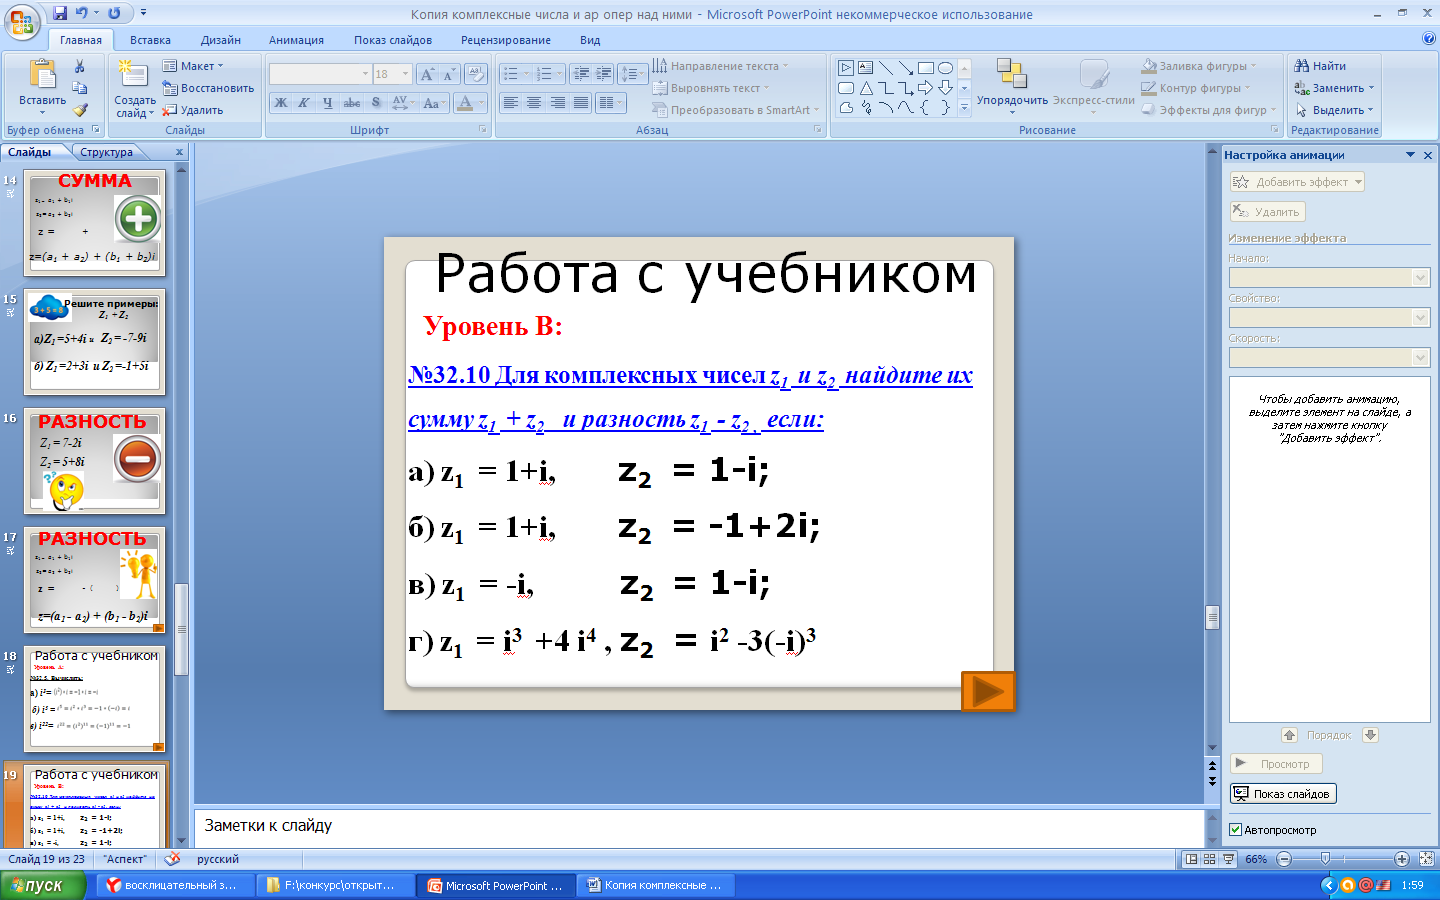Open font name combo box
Viewport: 1440px width, 900px height.
point(320,74)
